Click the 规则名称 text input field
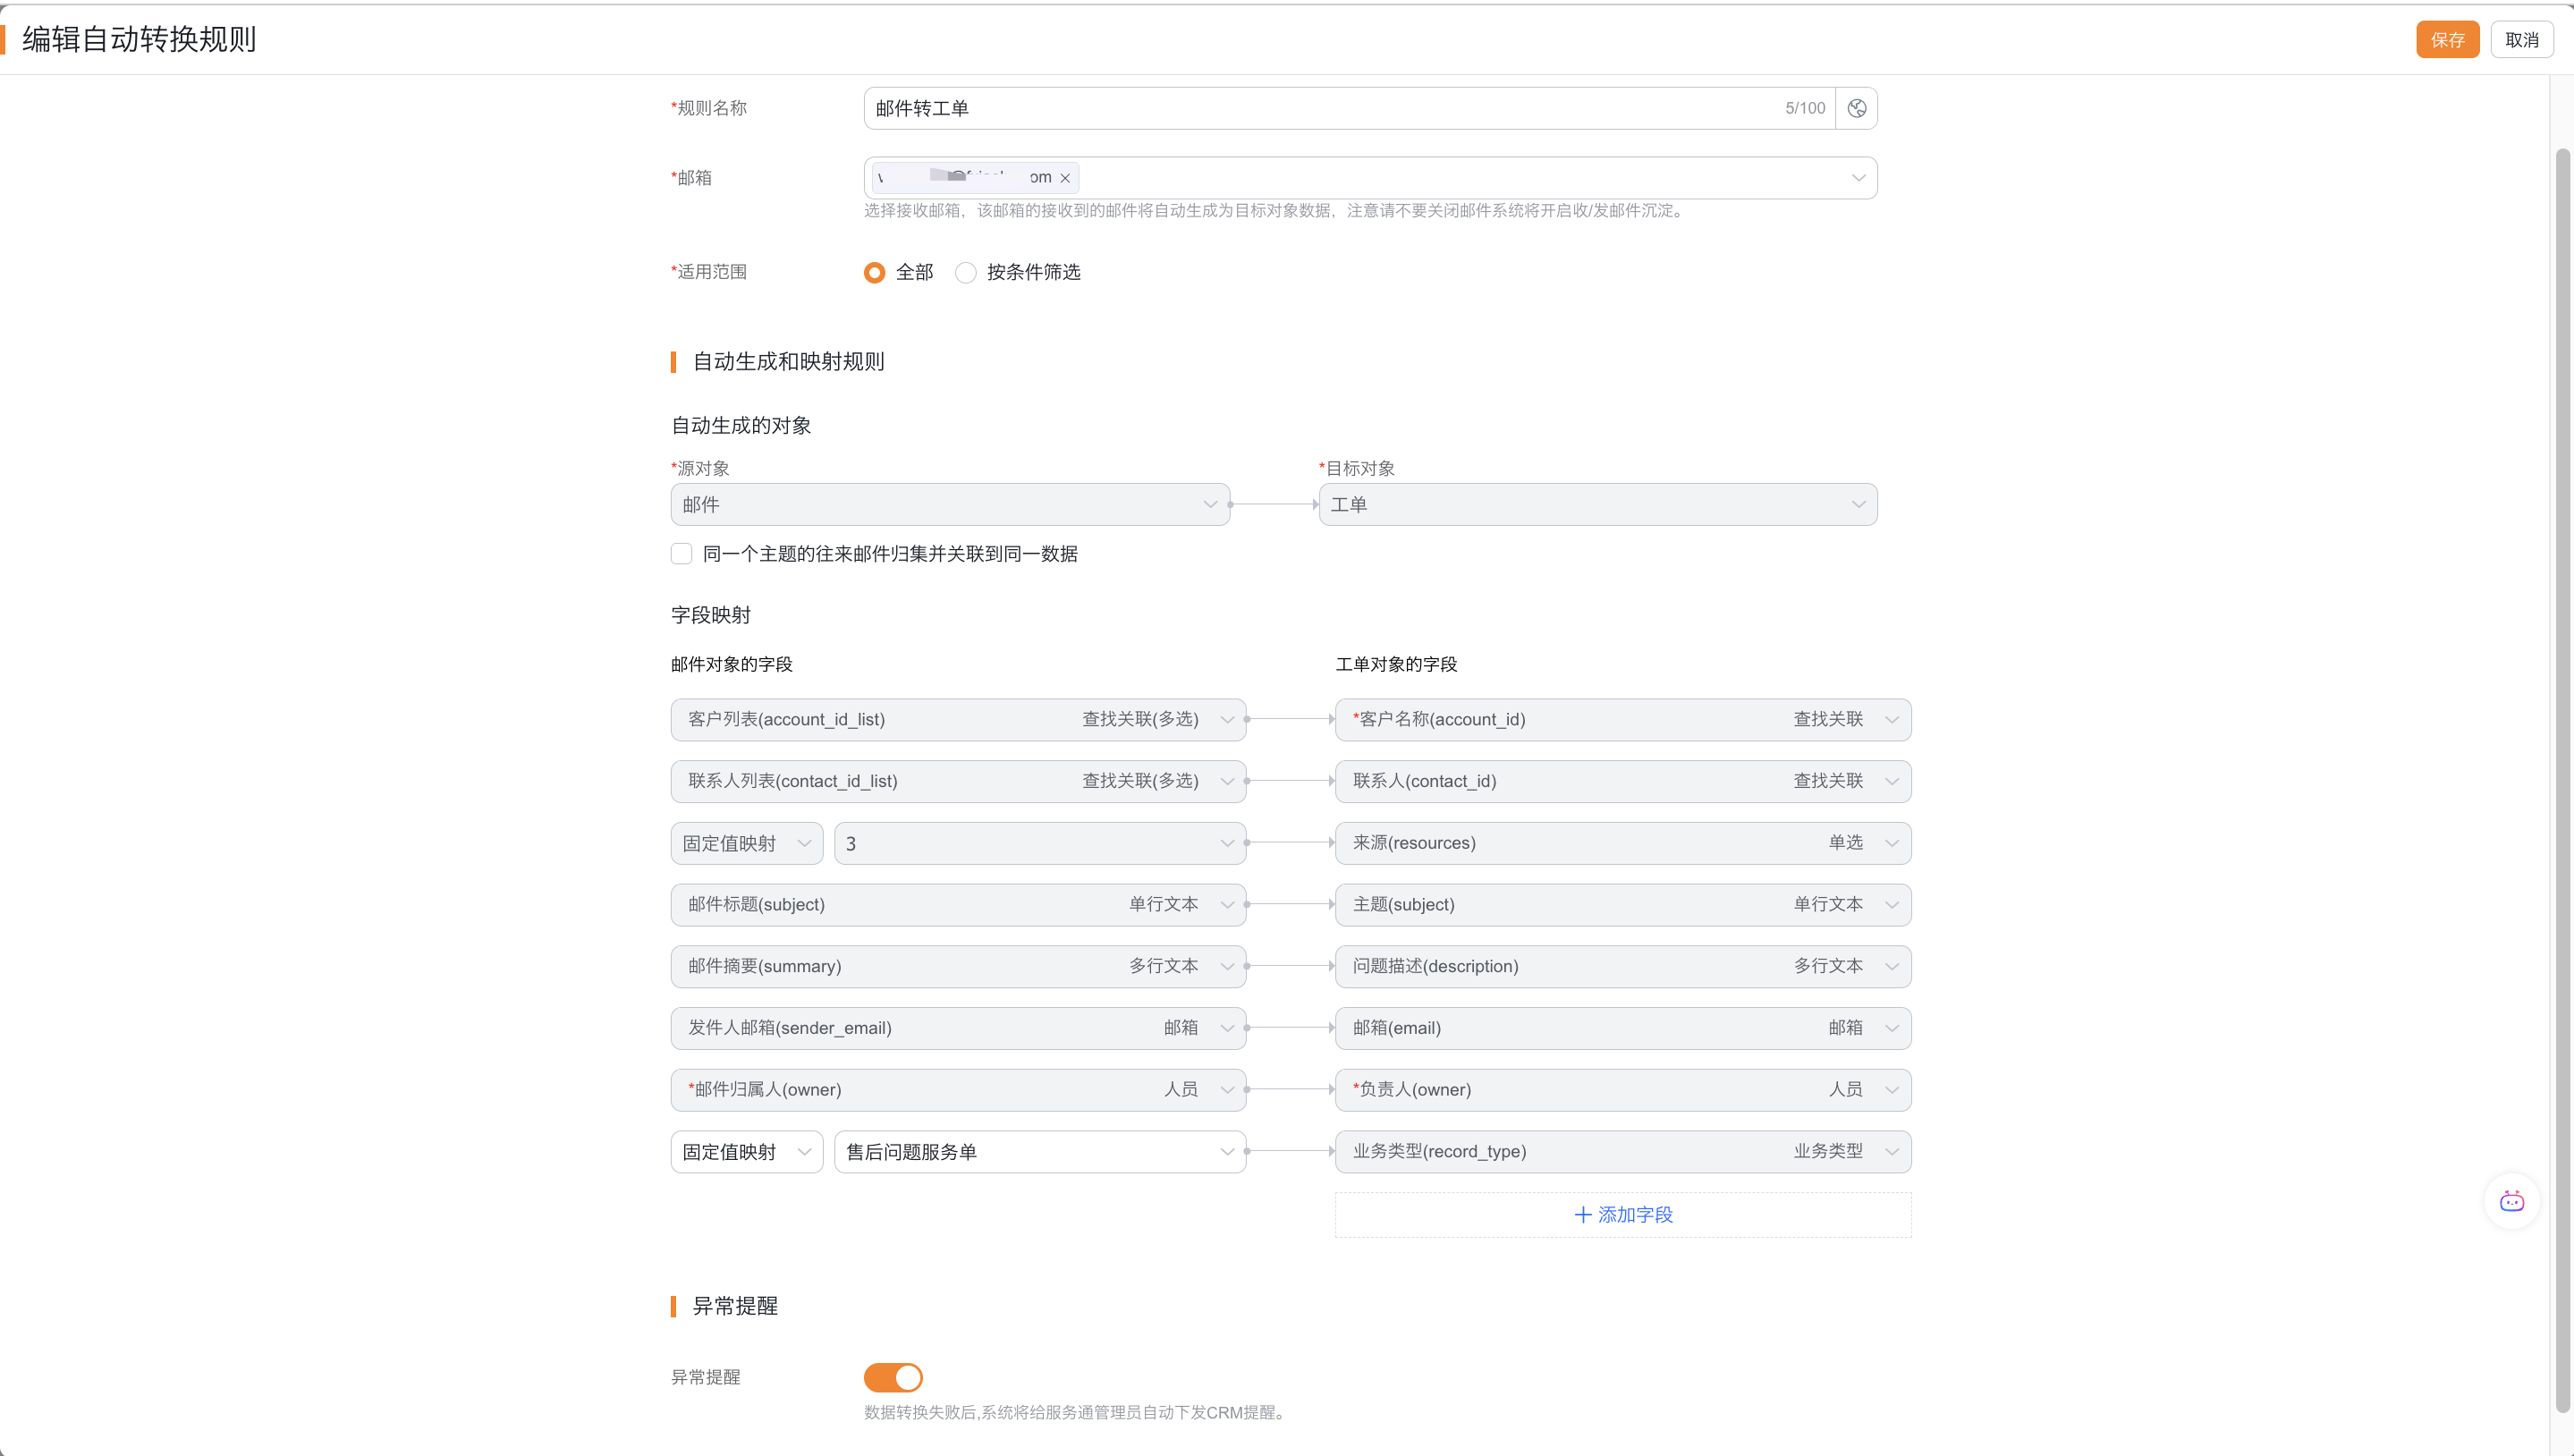 (1320, 108)
